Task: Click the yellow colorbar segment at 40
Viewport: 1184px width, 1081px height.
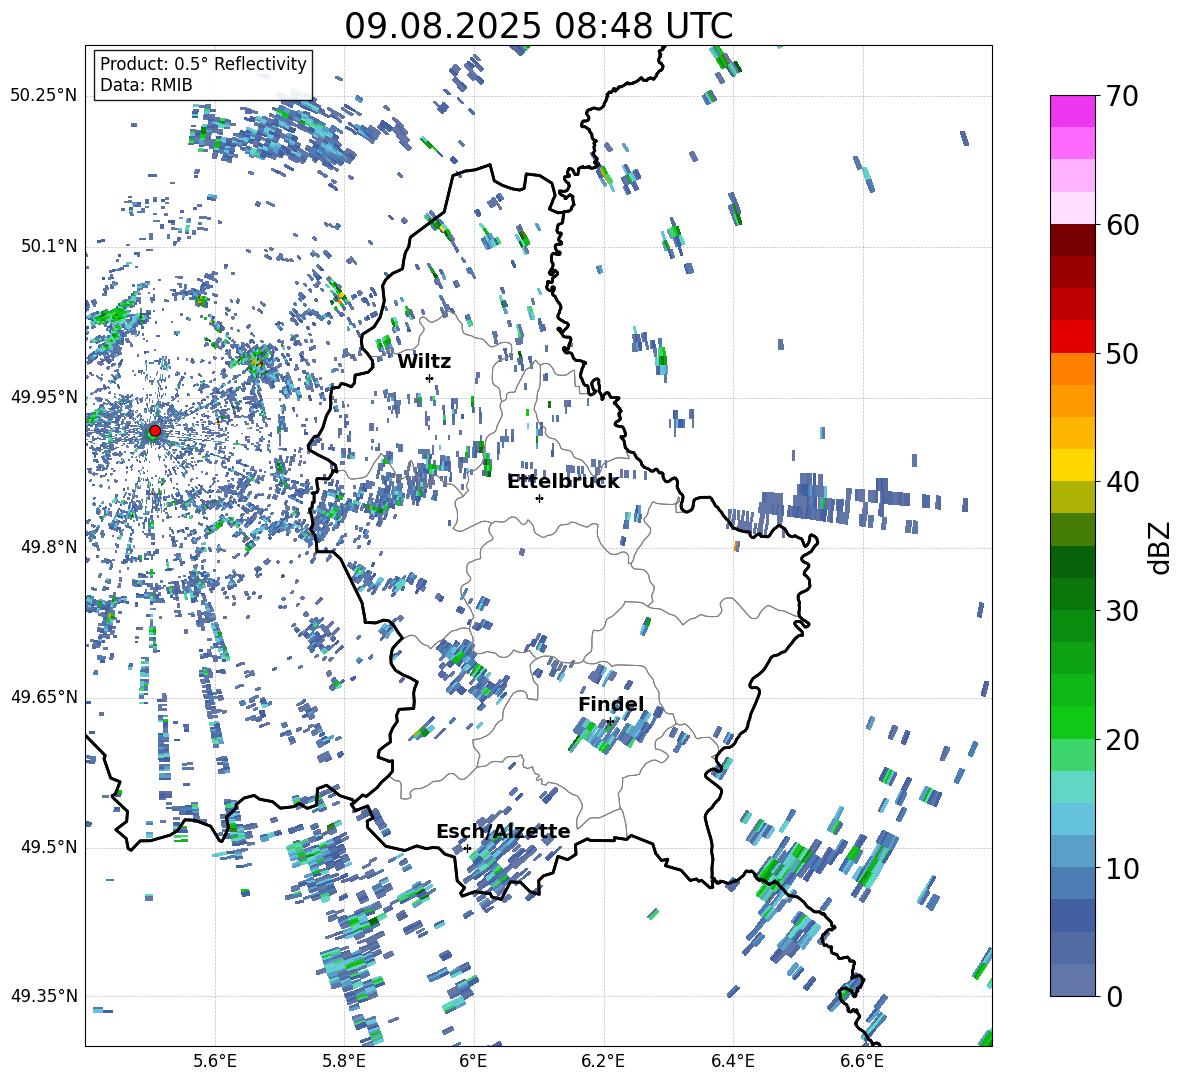Action: (1072, 465)
